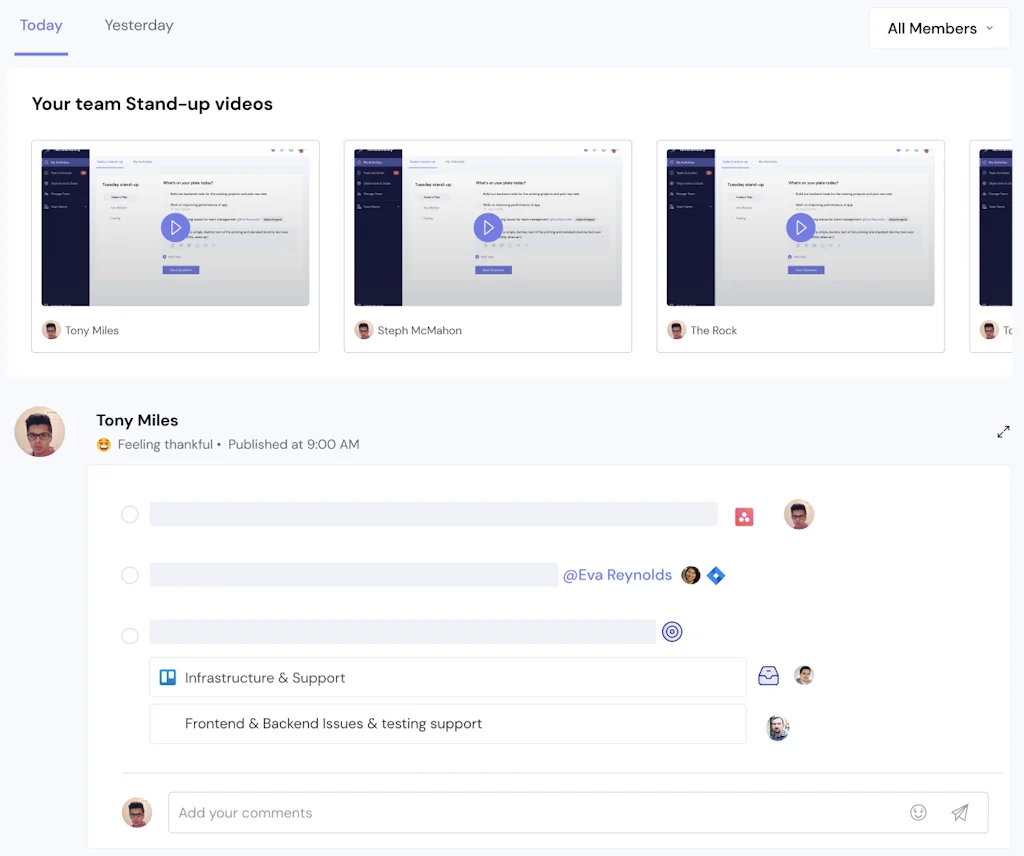
Task: Click the Asana icon on the first task
Action: pos(744,514)
